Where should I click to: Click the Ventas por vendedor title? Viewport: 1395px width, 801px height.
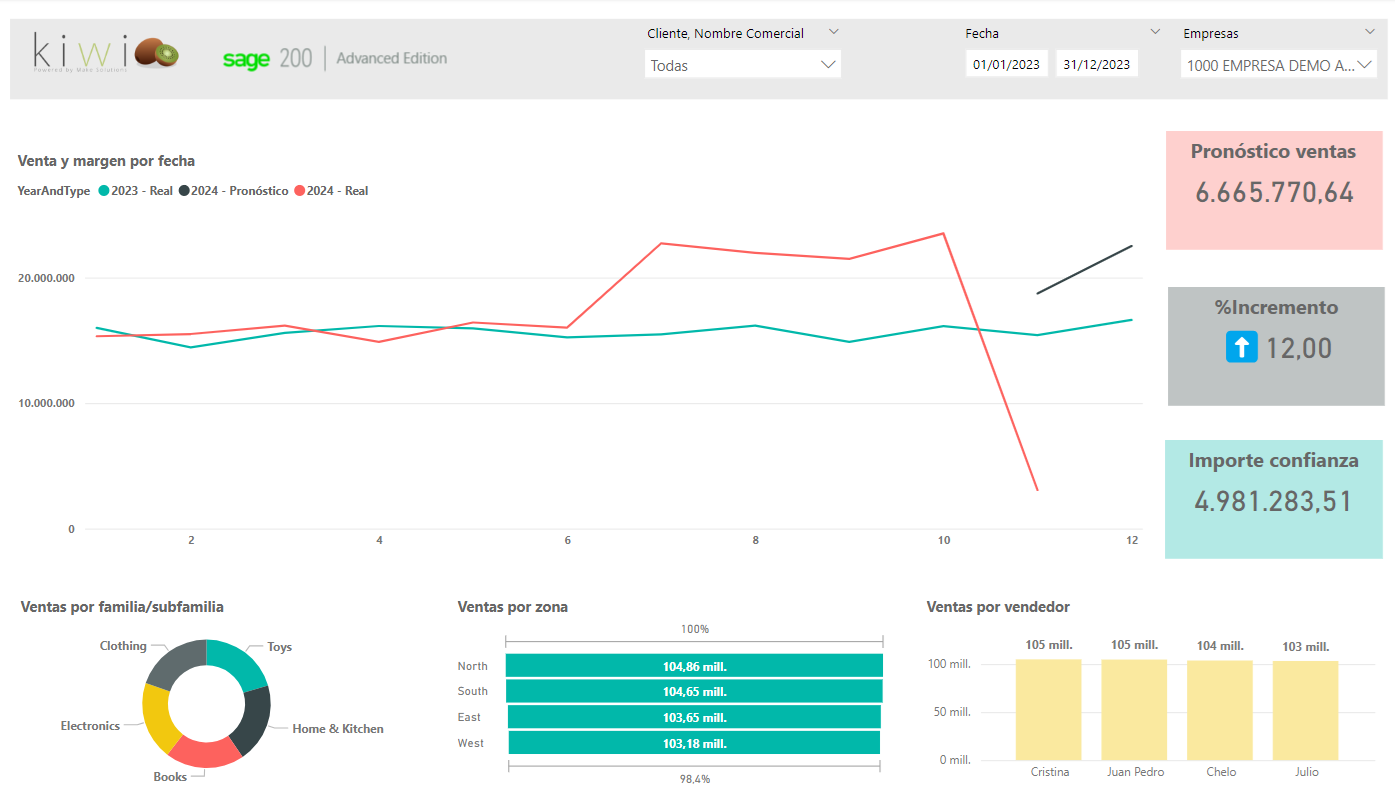coord(998,607)
